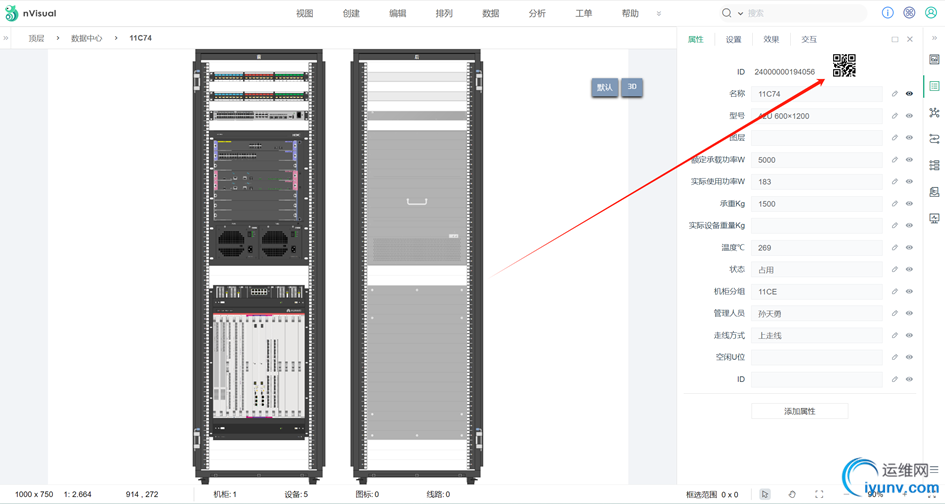The width and height of the screenshot is (945, 504).
Task: Collapse the right sidebar double-chevron
Action: 934,38
